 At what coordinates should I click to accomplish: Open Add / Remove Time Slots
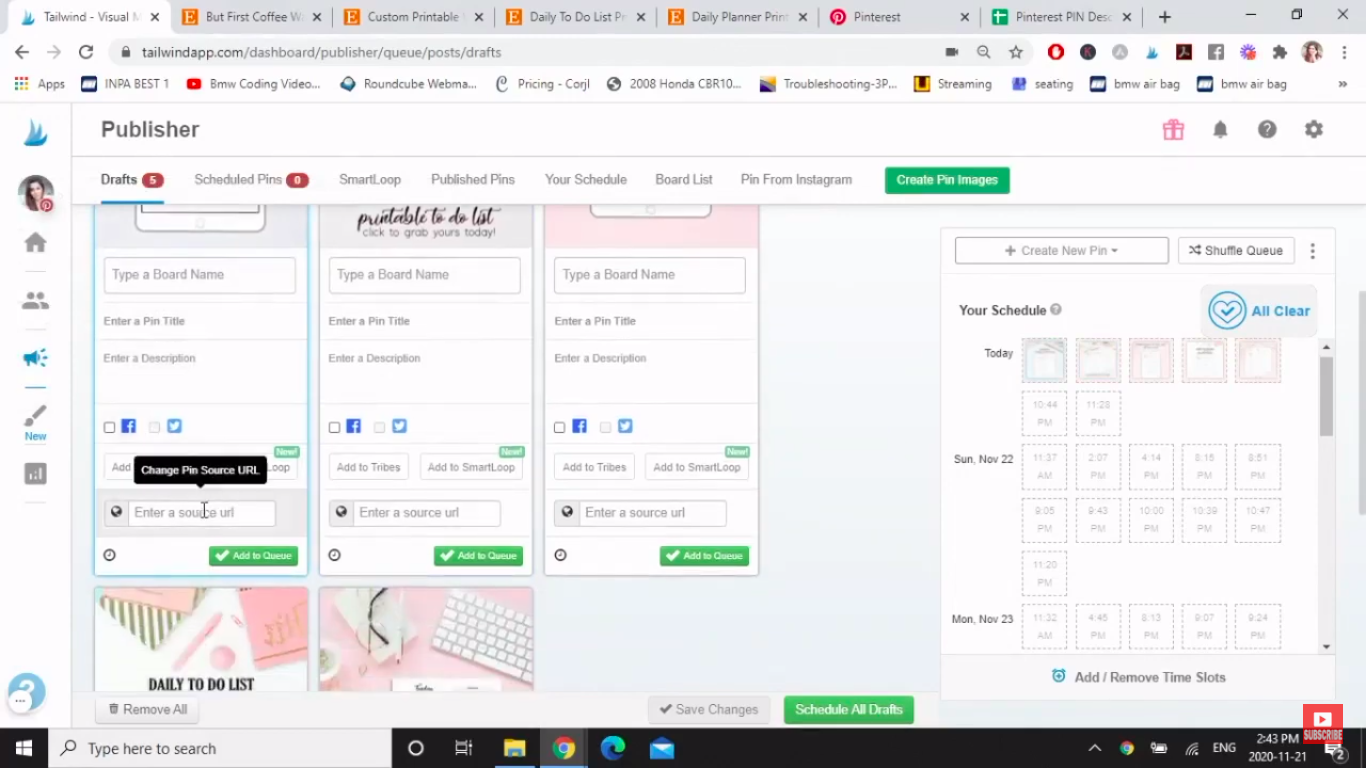(x=1139, y=677)
